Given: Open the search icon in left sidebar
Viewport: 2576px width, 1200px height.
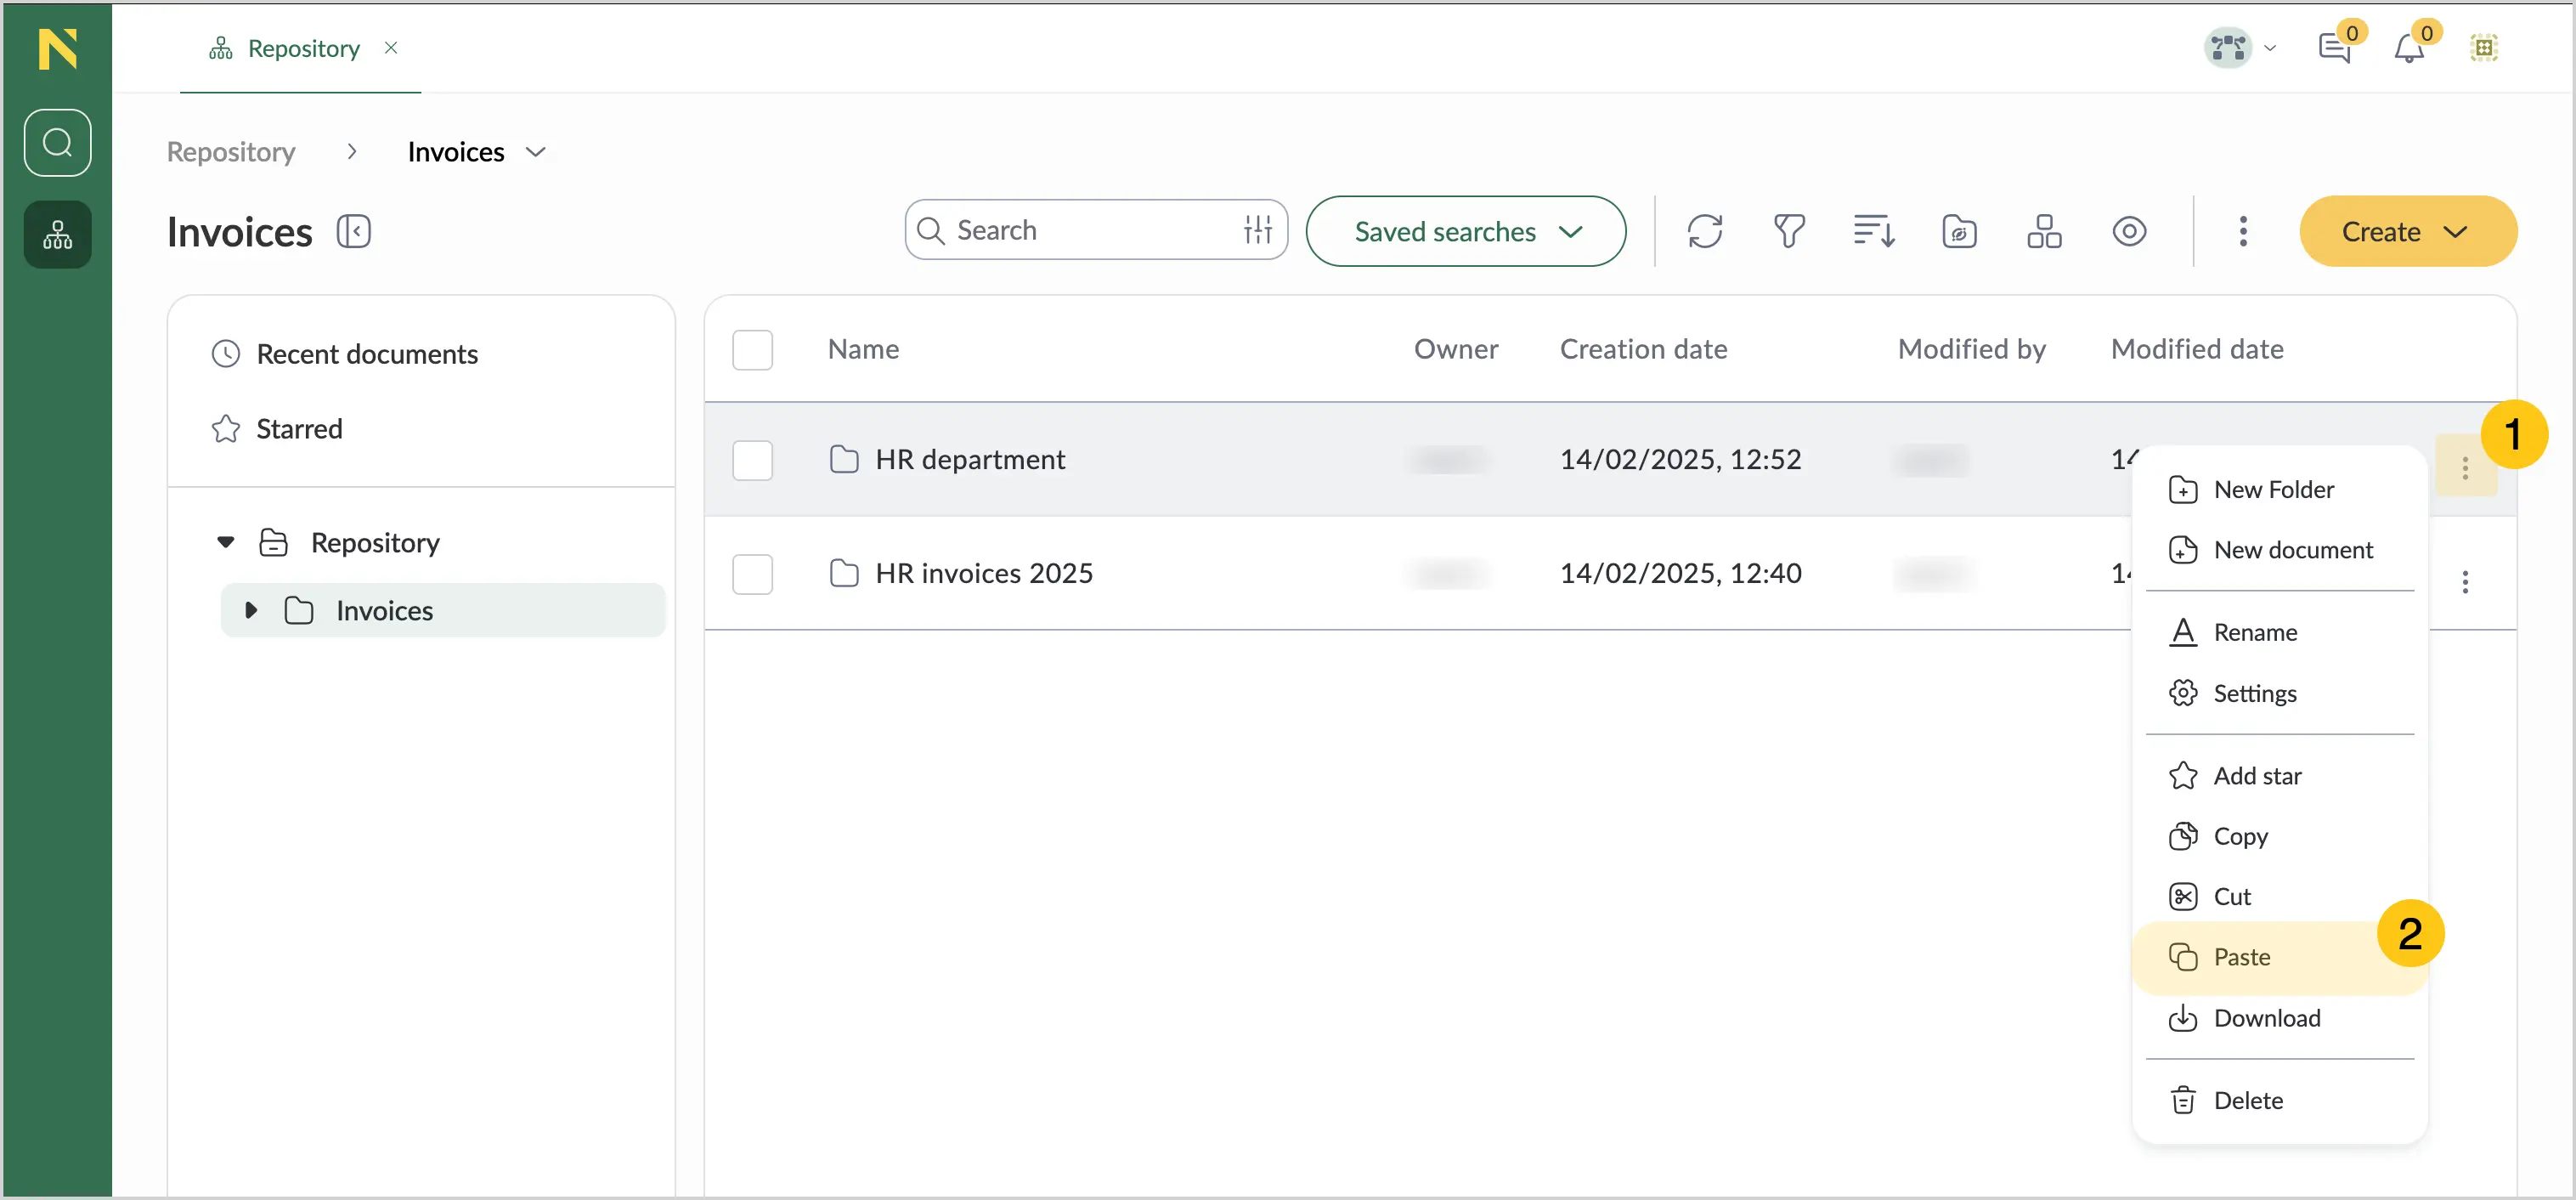Looking at the screenshot, I should tap(57, 143).
